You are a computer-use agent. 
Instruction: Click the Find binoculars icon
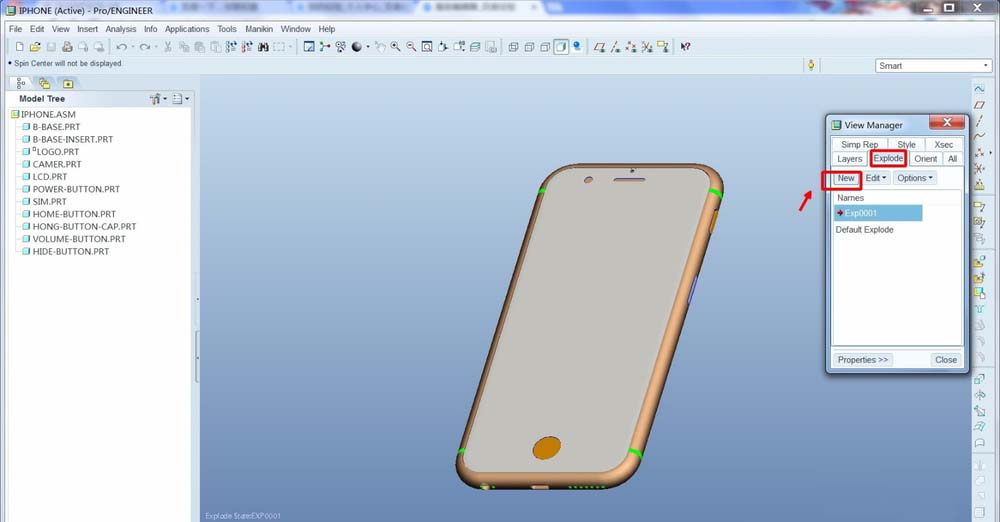263,47
